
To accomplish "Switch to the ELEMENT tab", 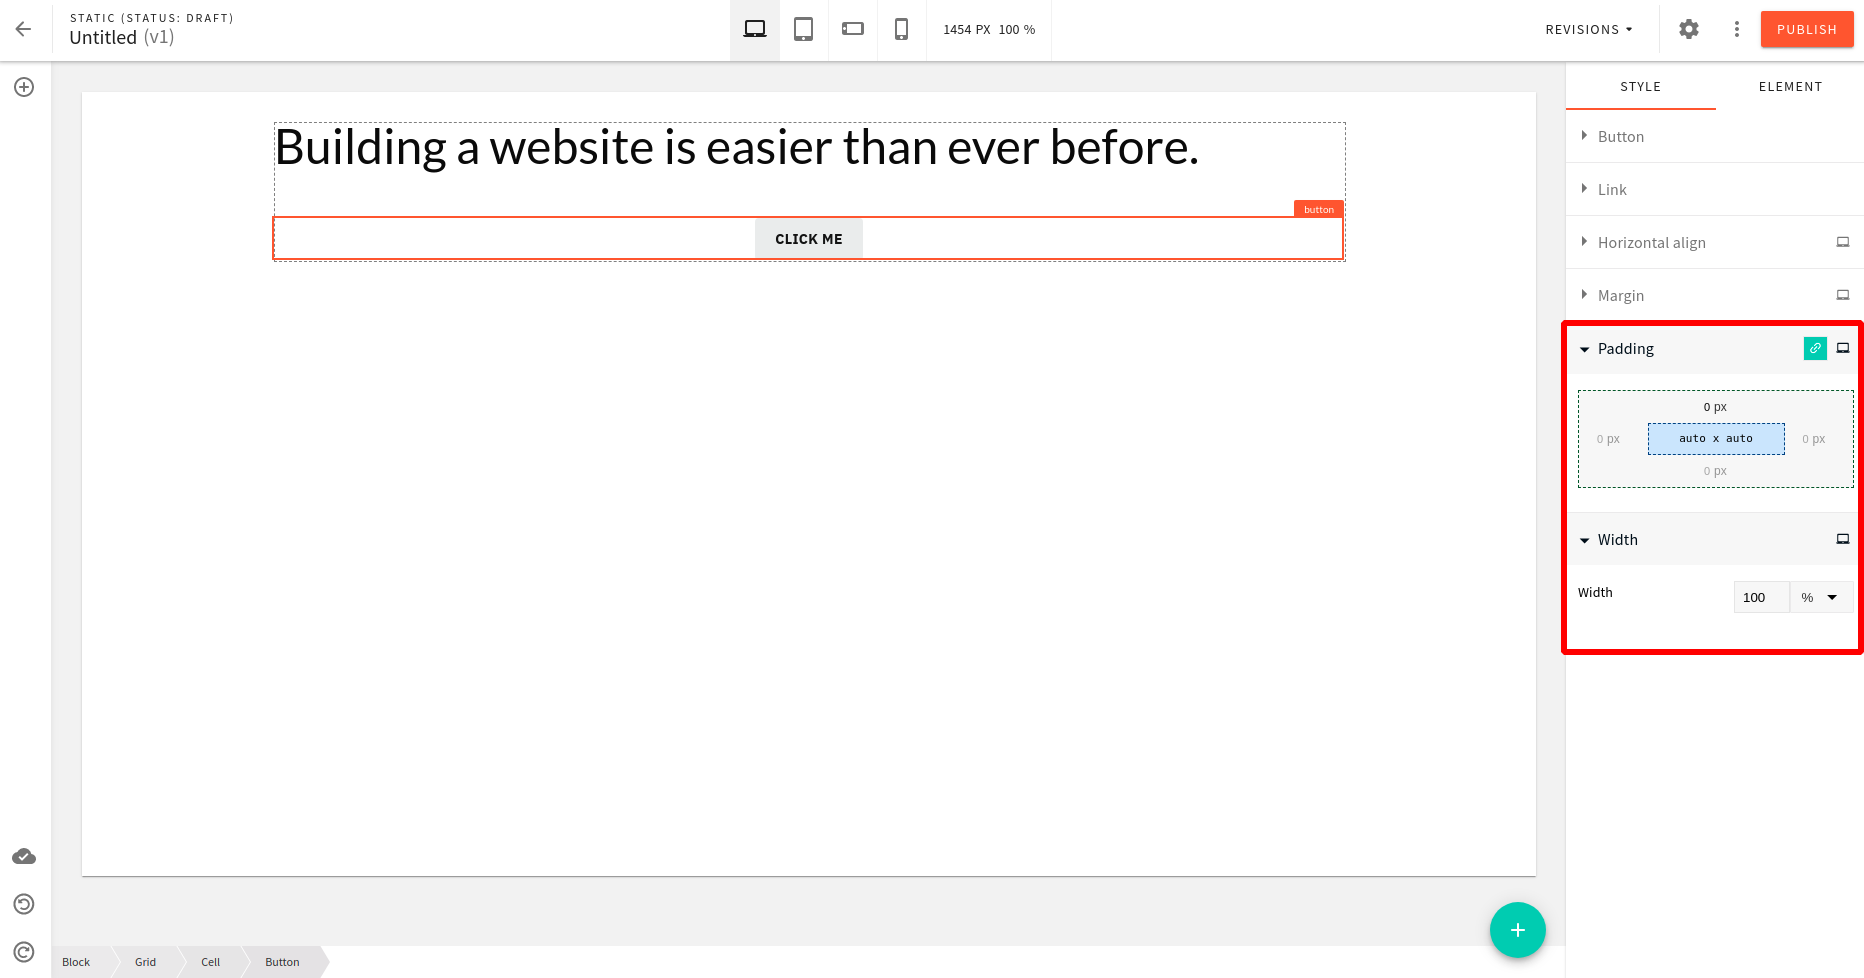I will point(1790,86).
